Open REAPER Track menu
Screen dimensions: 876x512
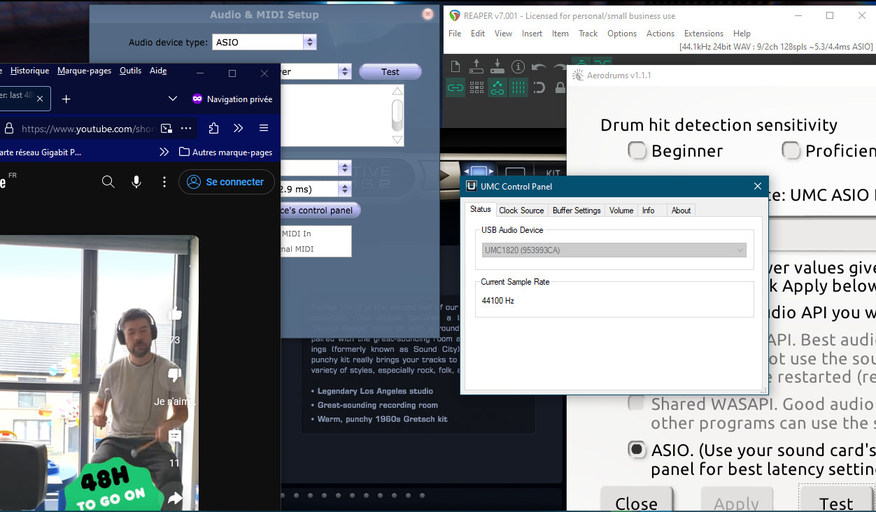[x=588, y=34]
